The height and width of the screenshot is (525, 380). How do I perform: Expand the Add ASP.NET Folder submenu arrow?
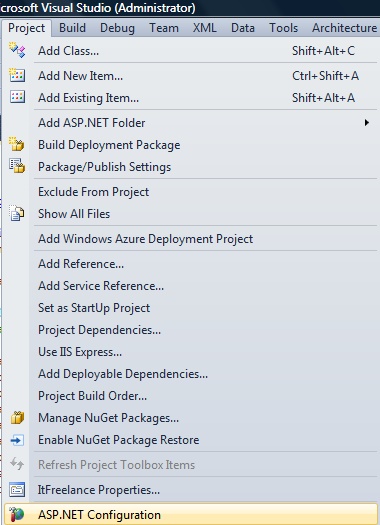[367, 123]
